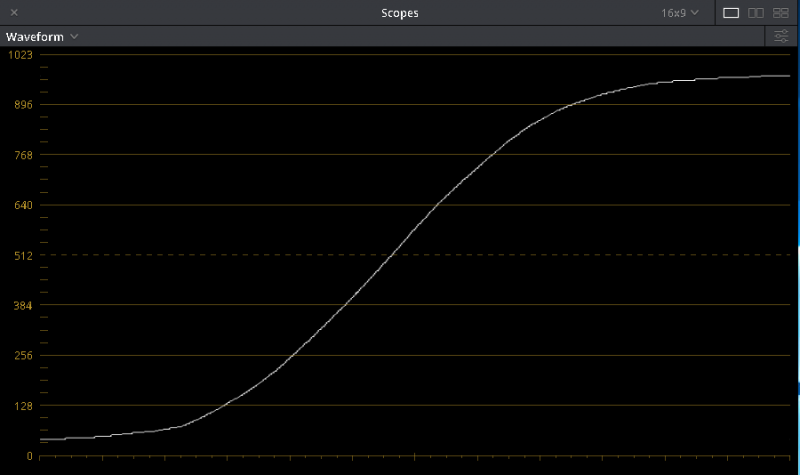This screenshot has width=800, height=475.
Task: Click the Scopes window title
Action: [400, 13]
